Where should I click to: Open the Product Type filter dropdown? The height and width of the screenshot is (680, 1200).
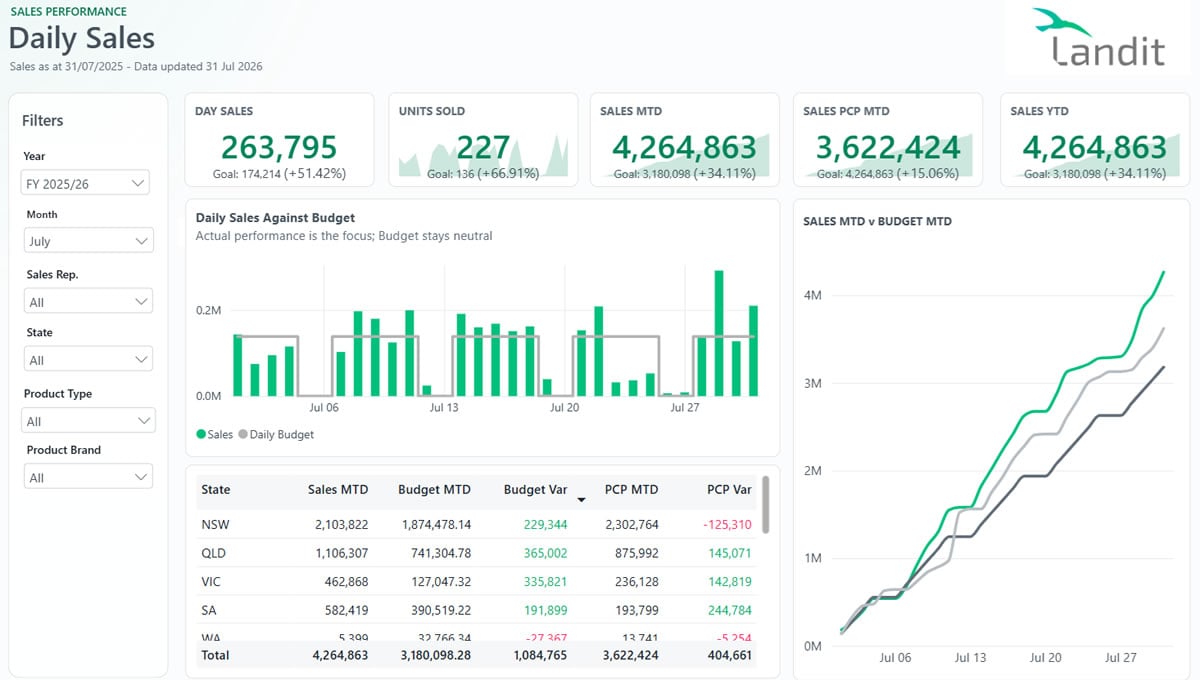click(89, 421)
